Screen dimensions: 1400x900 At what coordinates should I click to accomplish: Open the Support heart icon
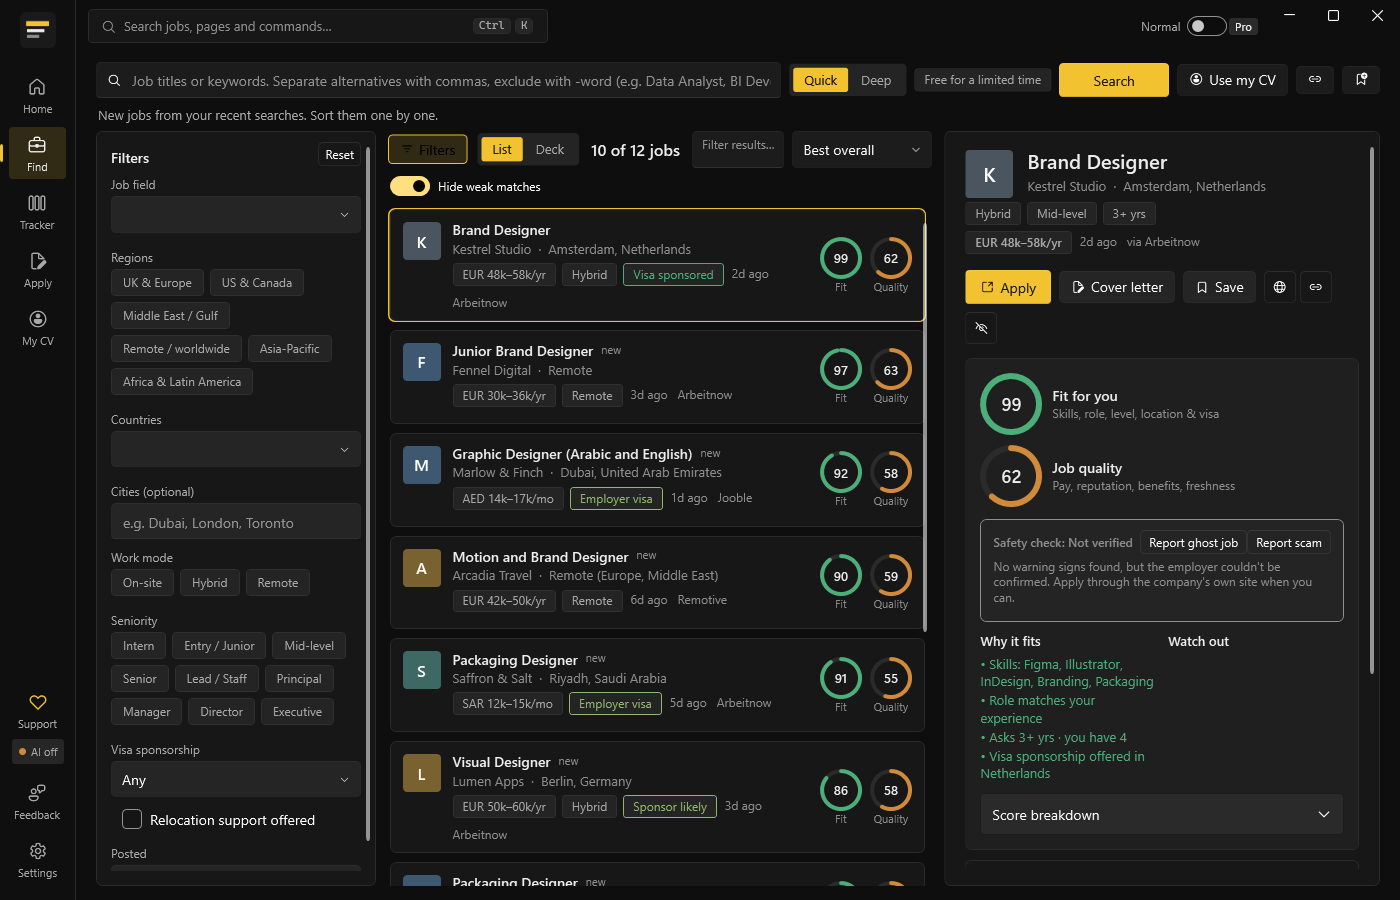point(37,711)
